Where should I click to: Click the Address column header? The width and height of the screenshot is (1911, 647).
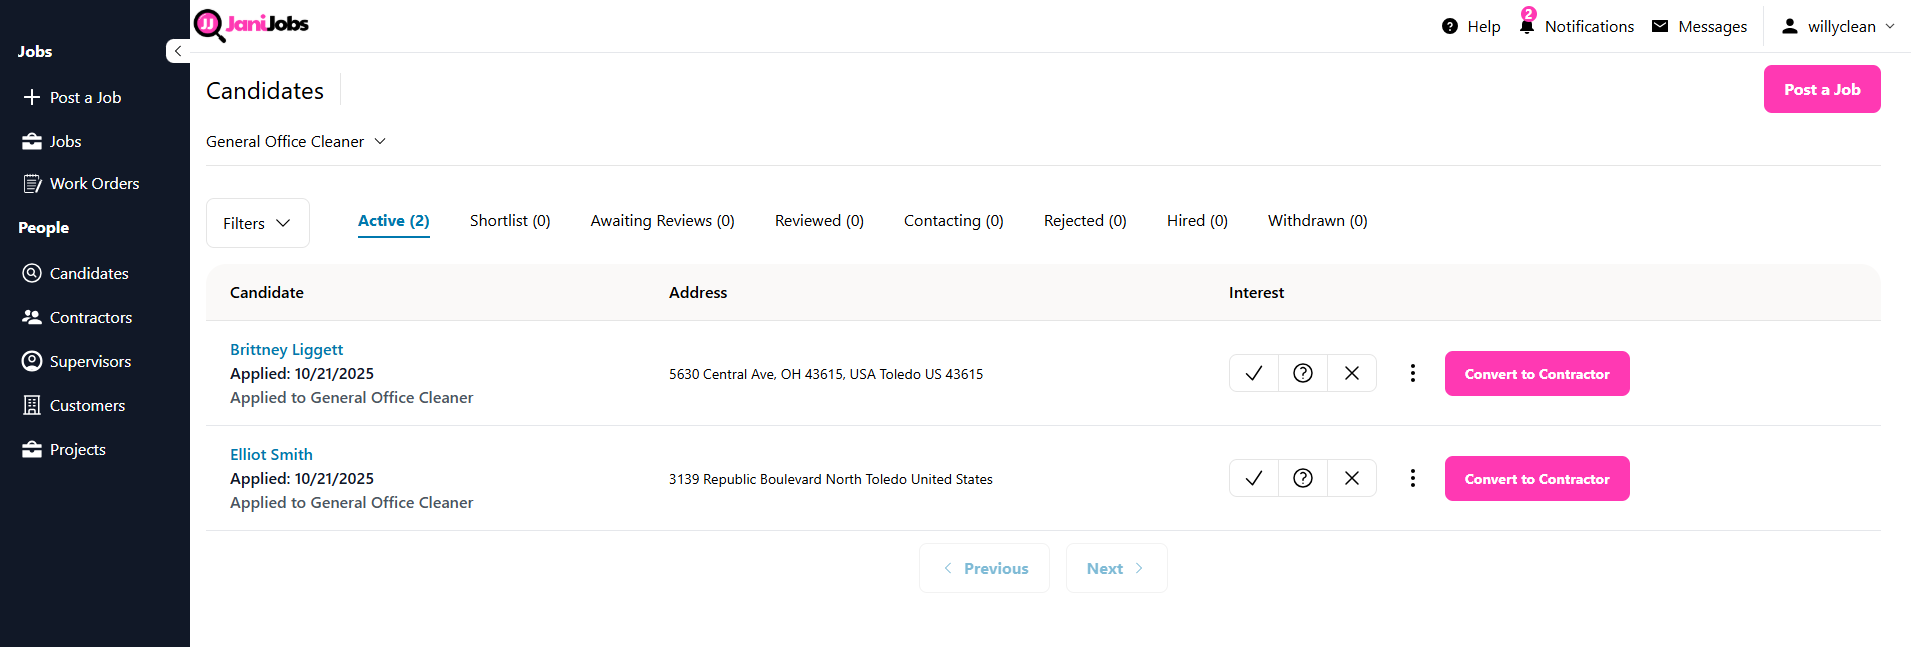tap(698, 292)
